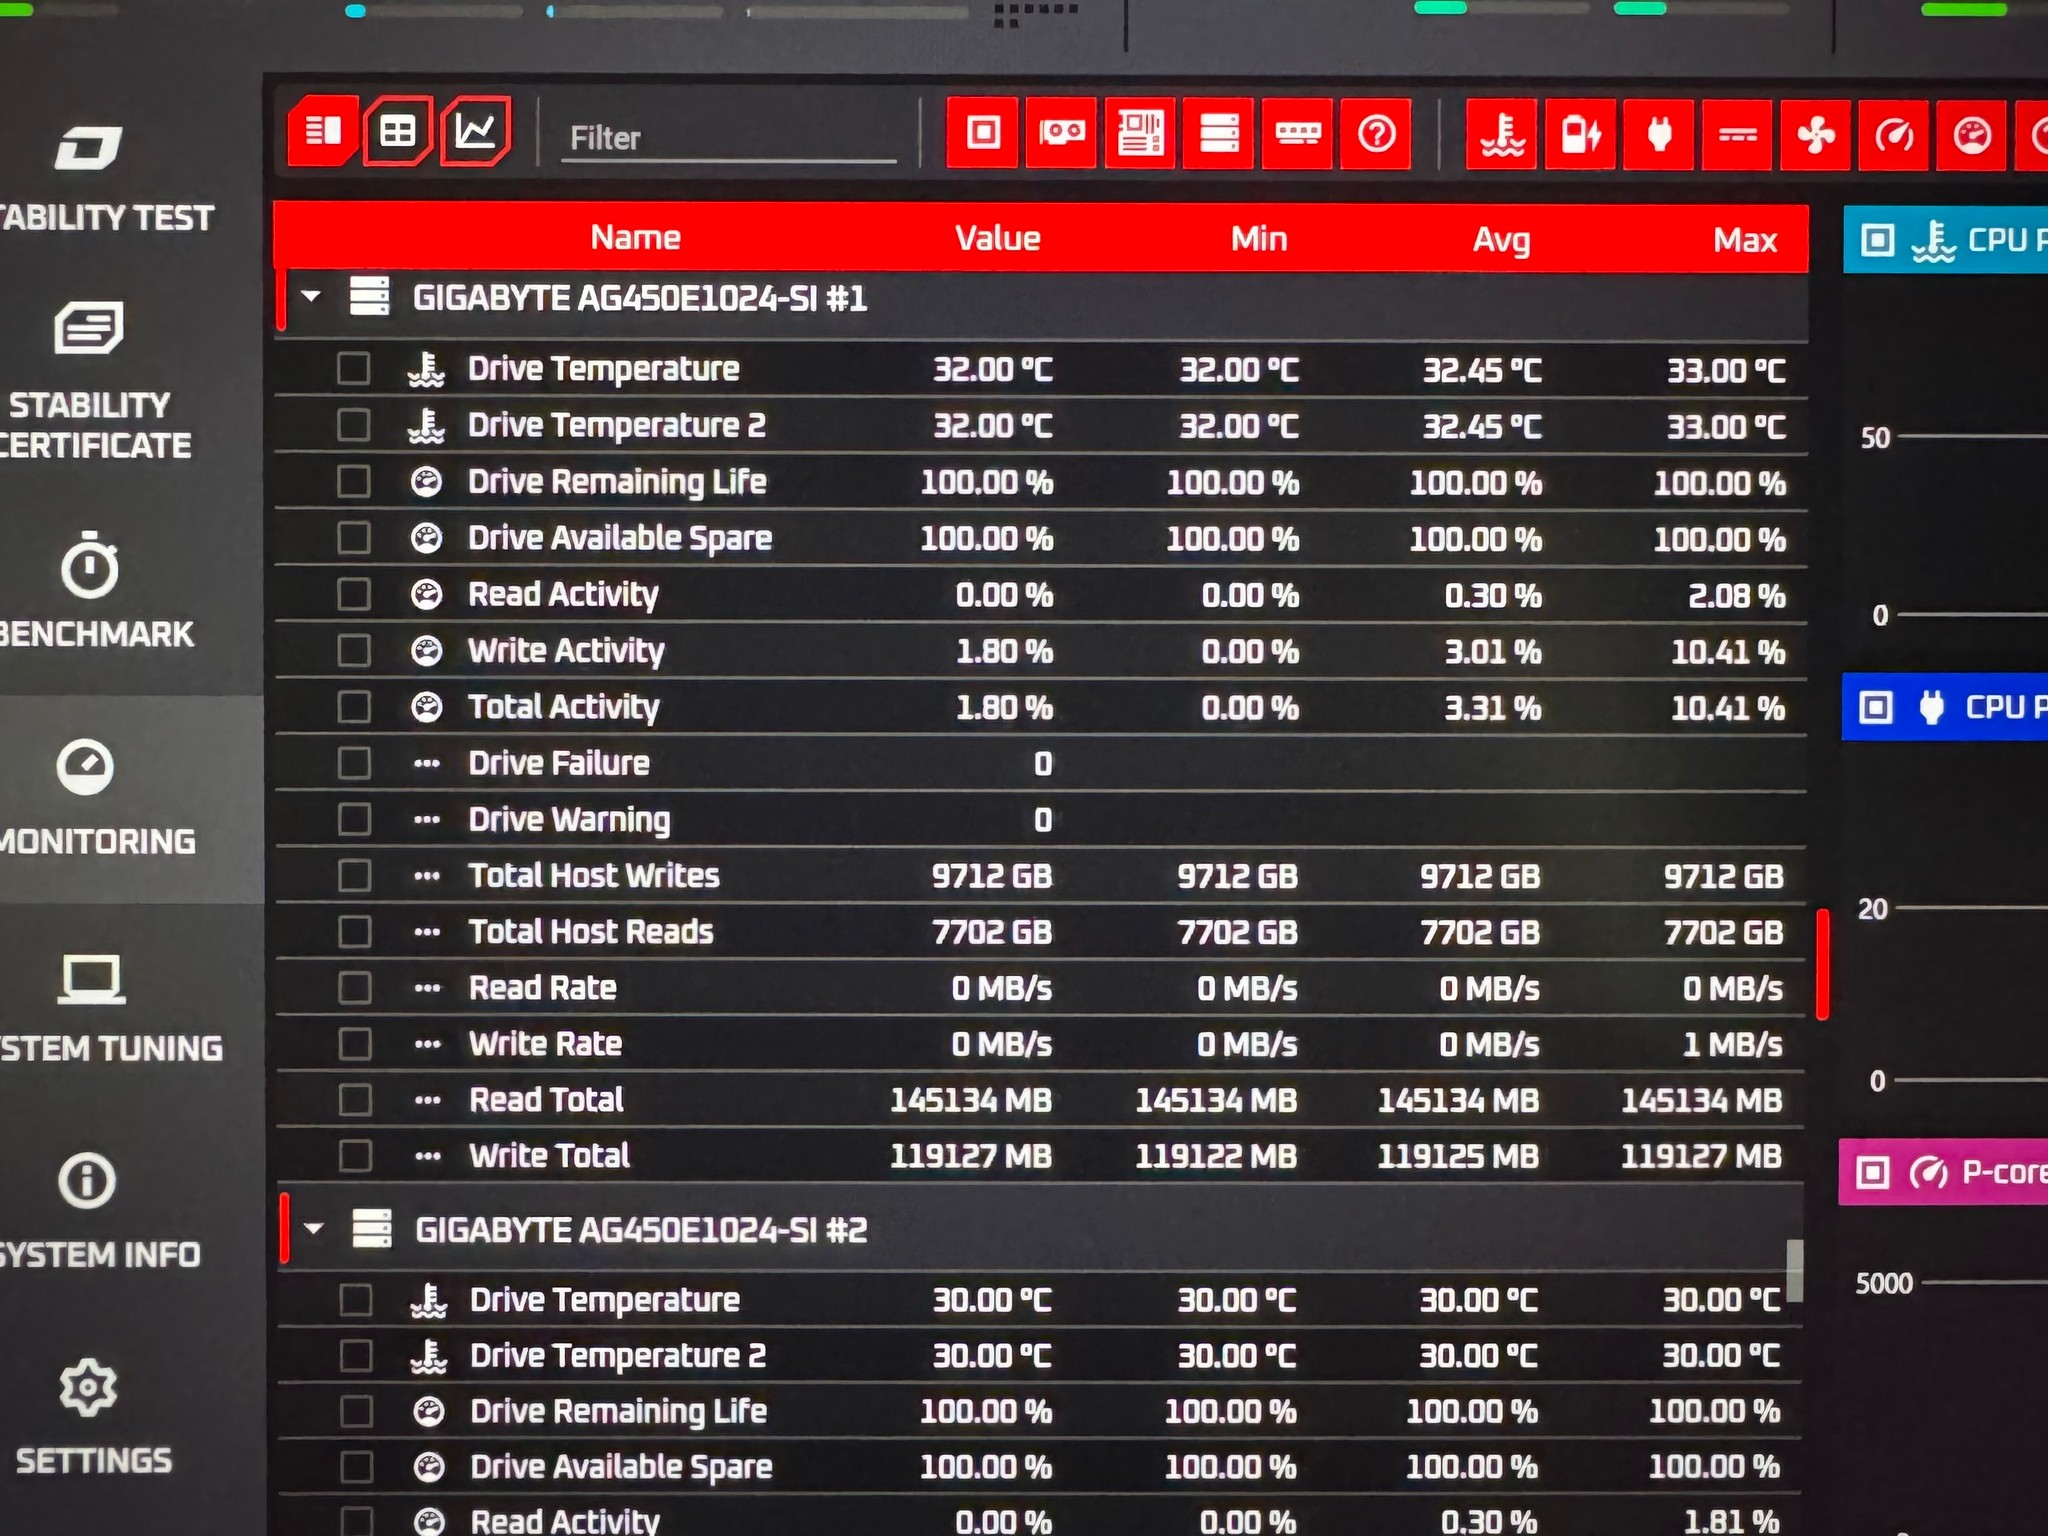
Task: Enable the Write Activity checkbox
Action: (354, 650)
